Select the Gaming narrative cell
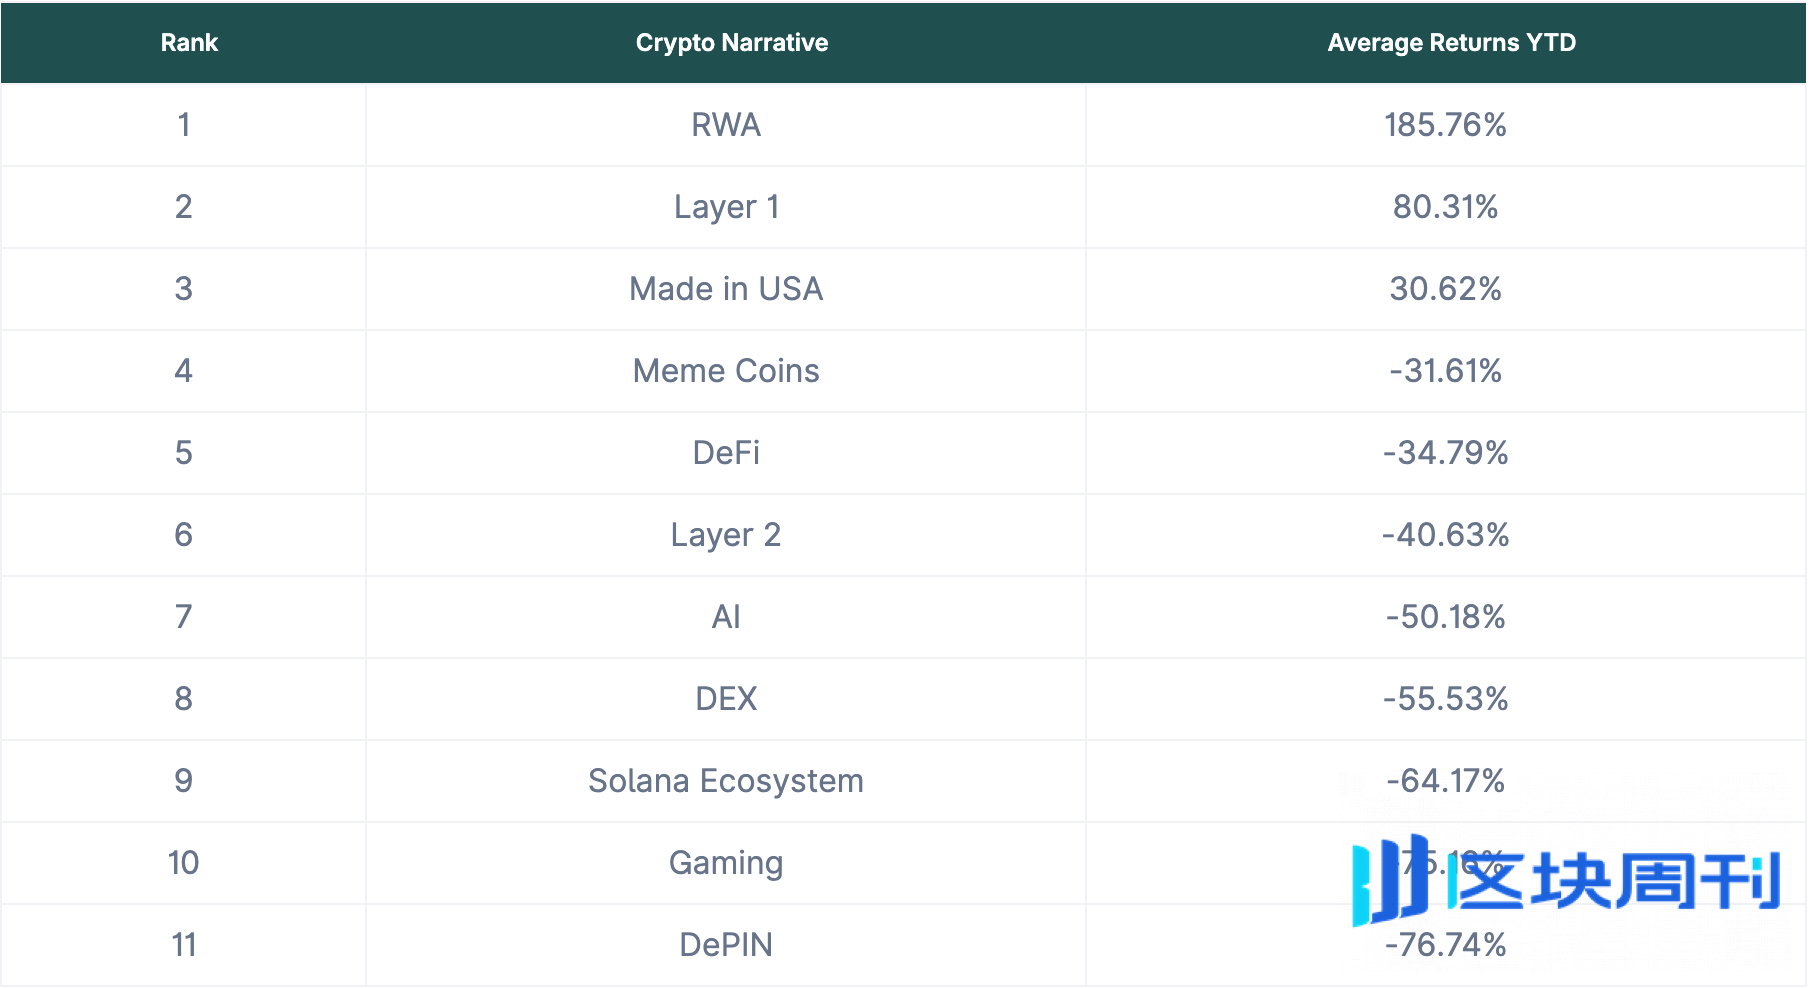 pos(726,863)
